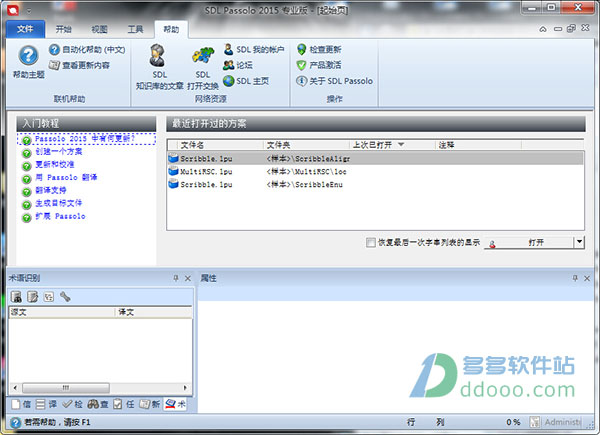Collapse the ribbon with the chevron icon
Image resolution: width=600 pixels, height=435 pixels.
click(x=543, y=29)
